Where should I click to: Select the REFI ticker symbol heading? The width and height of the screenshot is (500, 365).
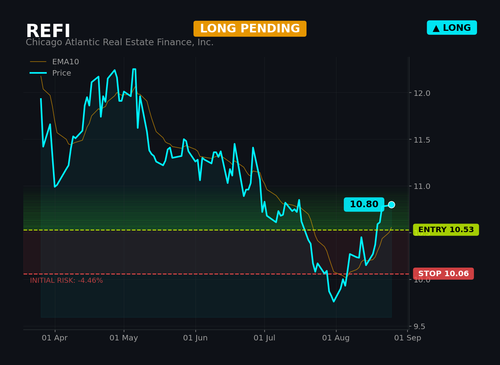pyautogui.click(x=48, y=31)
